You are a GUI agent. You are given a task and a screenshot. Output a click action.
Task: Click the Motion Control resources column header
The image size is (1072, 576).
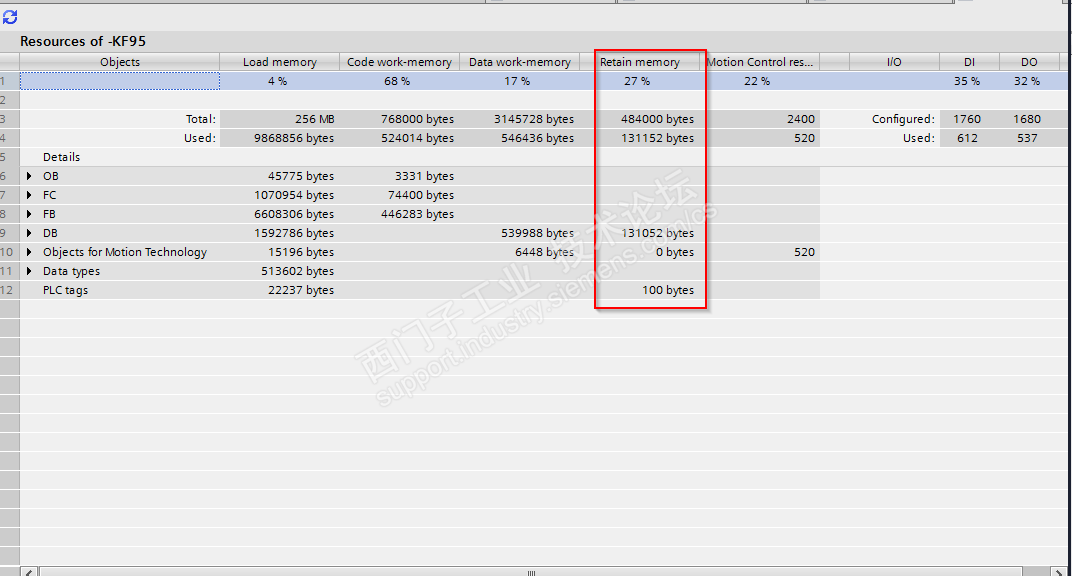(760, 62)
